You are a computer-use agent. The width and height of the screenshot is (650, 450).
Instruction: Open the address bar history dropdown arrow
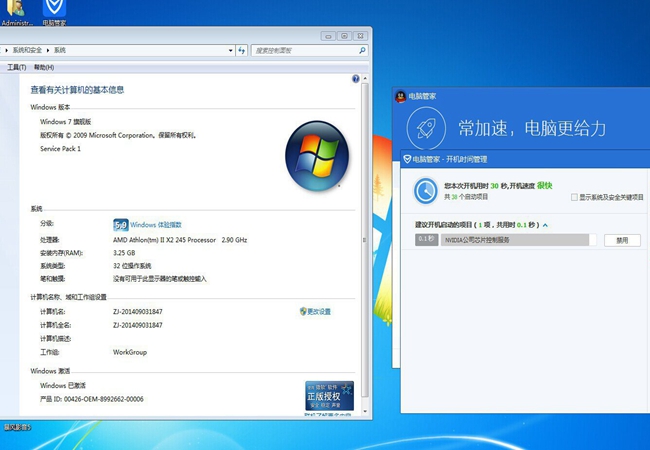pos(230,51)
